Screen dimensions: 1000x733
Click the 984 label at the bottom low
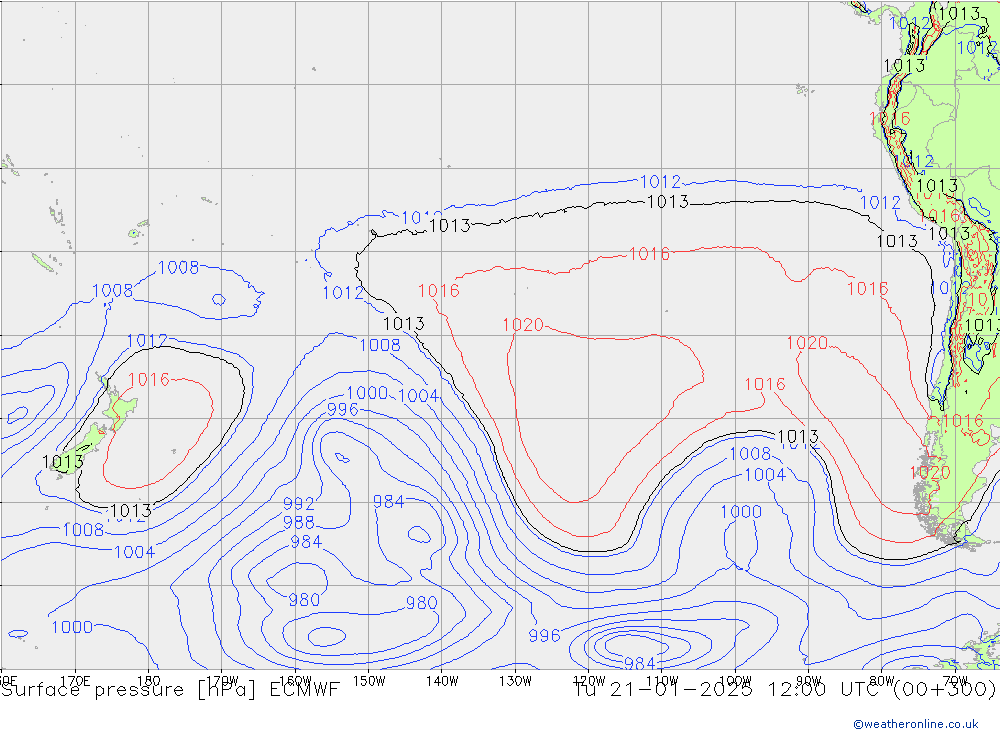640,663
